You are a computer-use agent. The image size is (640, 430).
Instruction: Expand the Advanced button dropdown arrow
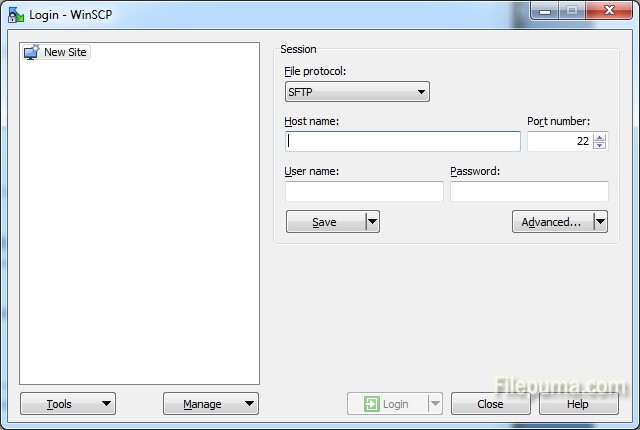tap(600, 222)
